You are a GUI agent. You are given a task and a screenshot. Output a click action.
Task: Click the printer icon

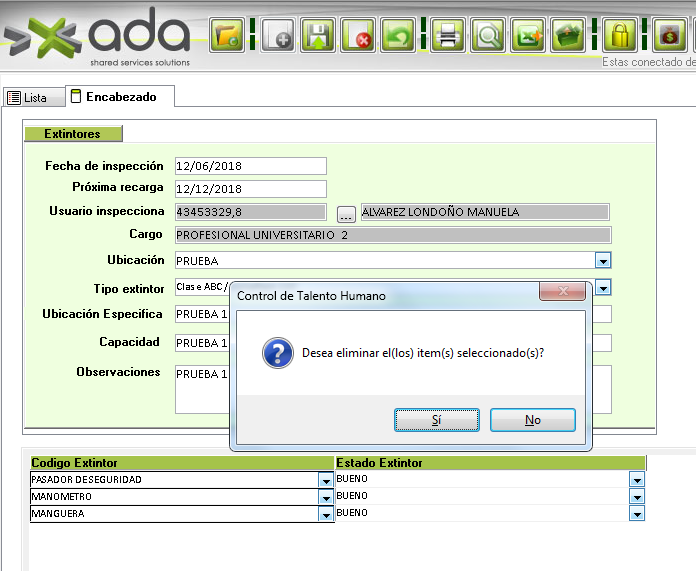click(x=448, y=36)
